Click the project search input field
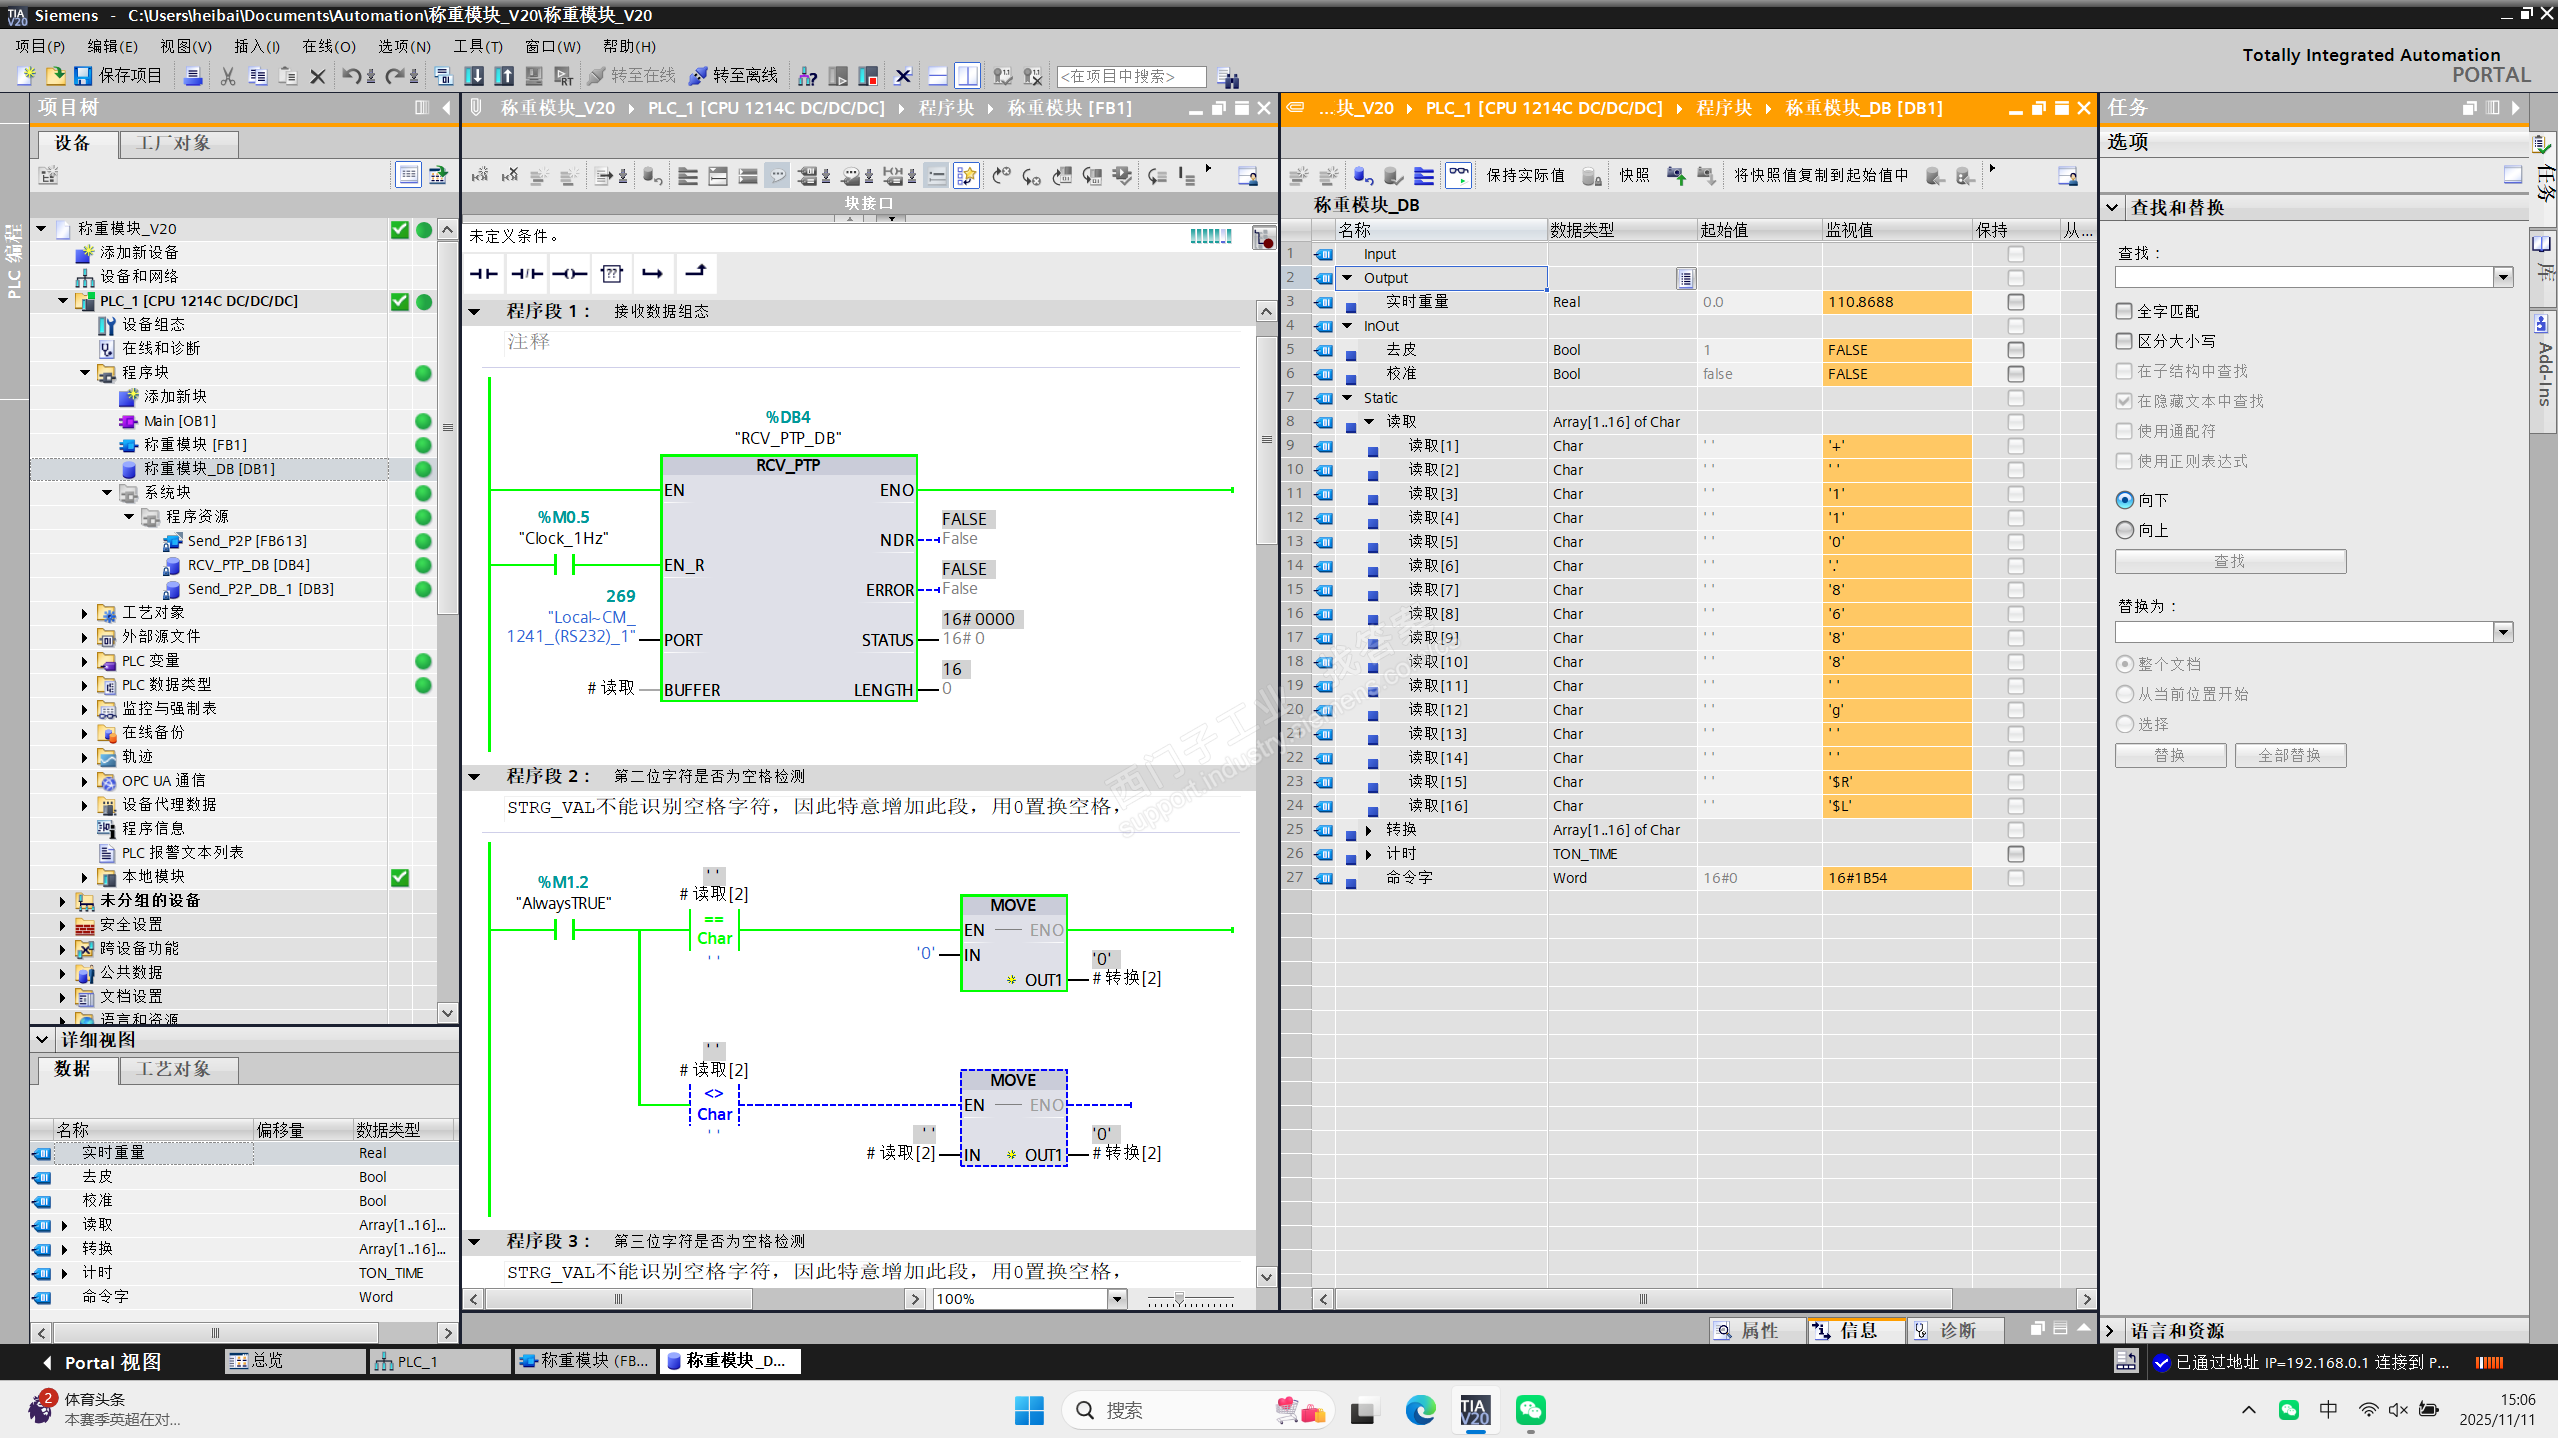The height and width of the screenshot is (1438, 2558). (x=1130, y=76)
